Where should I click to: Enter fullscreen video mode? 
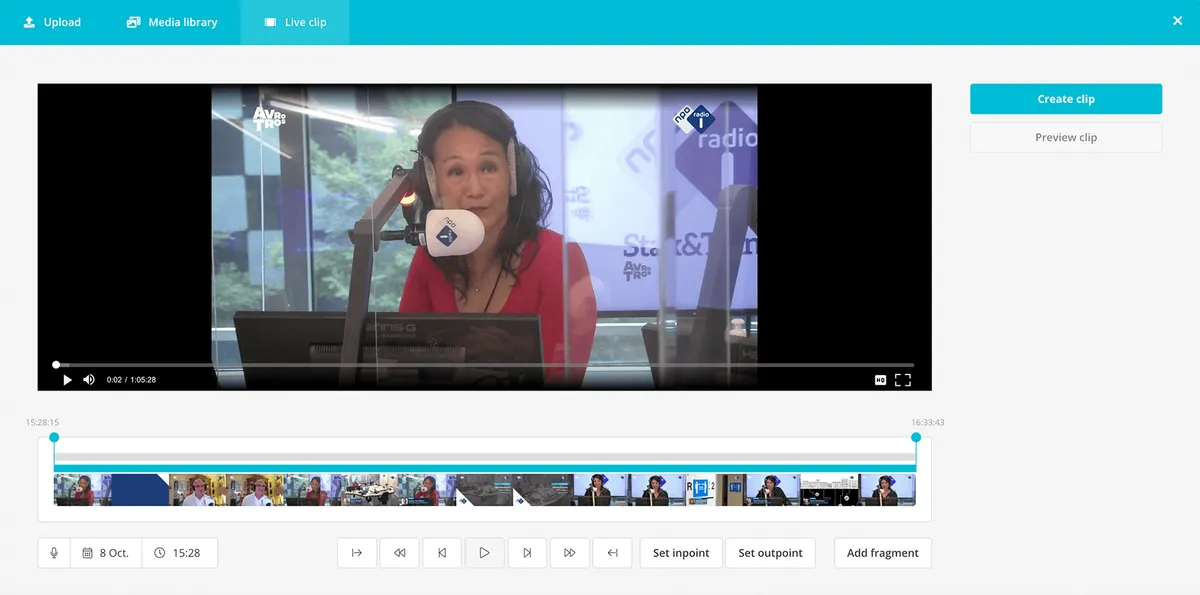coord(903,380)
